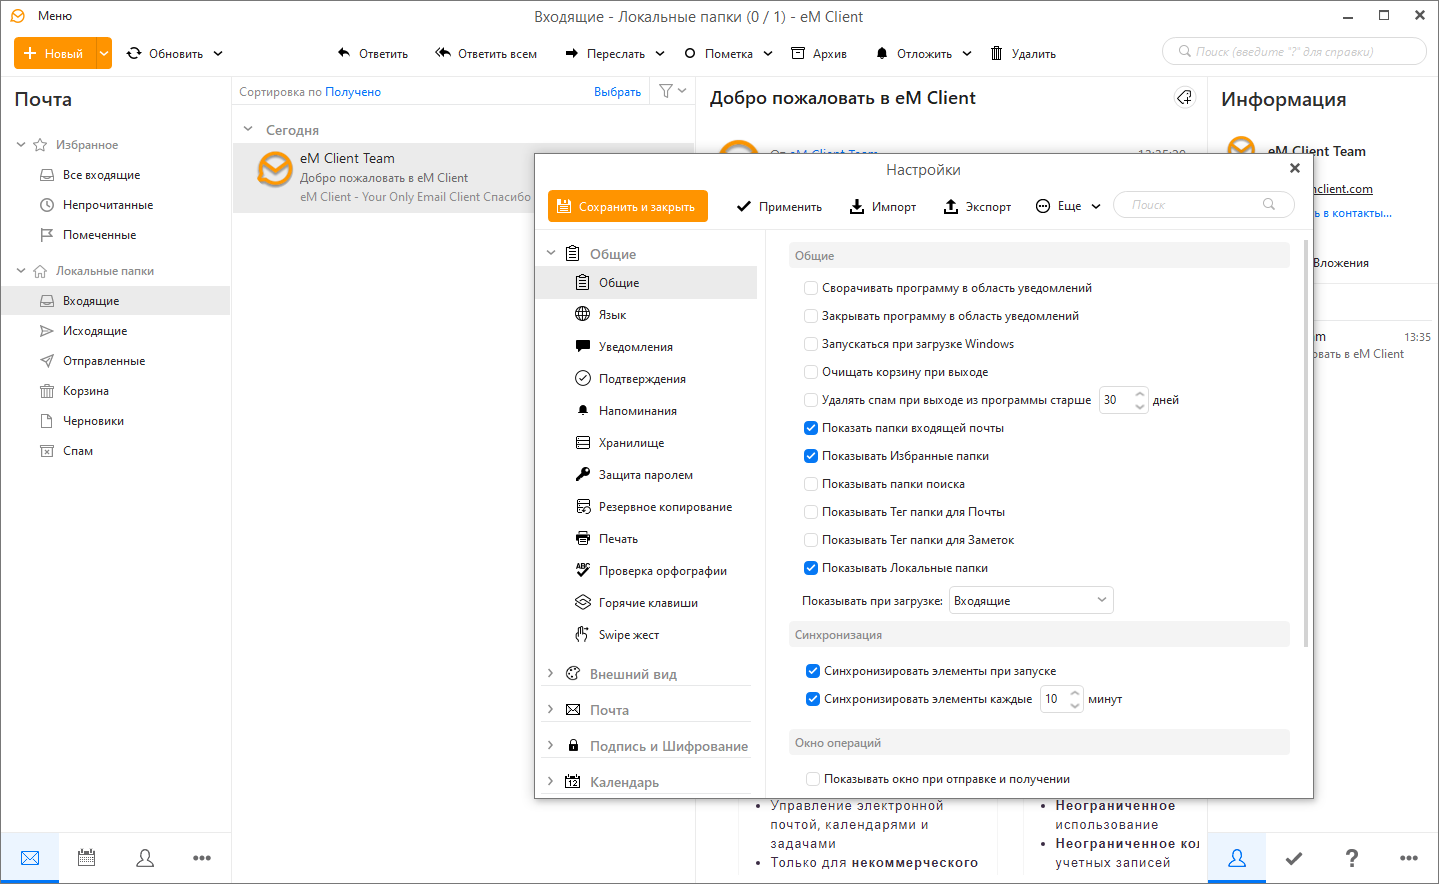Screen dimensions: 1439x884
Task: Collapse Общие settings section chevron
Action: pos(551,254)
